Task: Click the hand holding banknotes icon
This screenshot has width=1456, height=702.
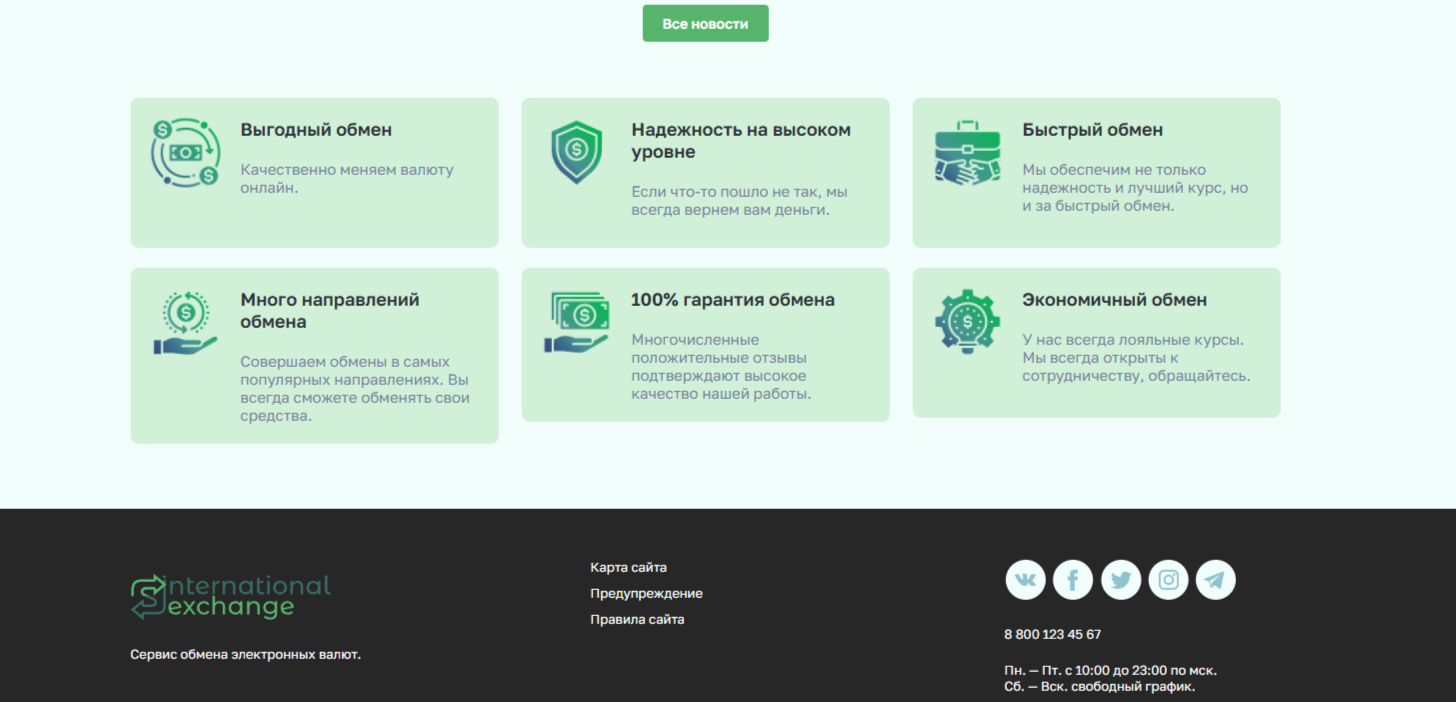Action: (576, 322)
